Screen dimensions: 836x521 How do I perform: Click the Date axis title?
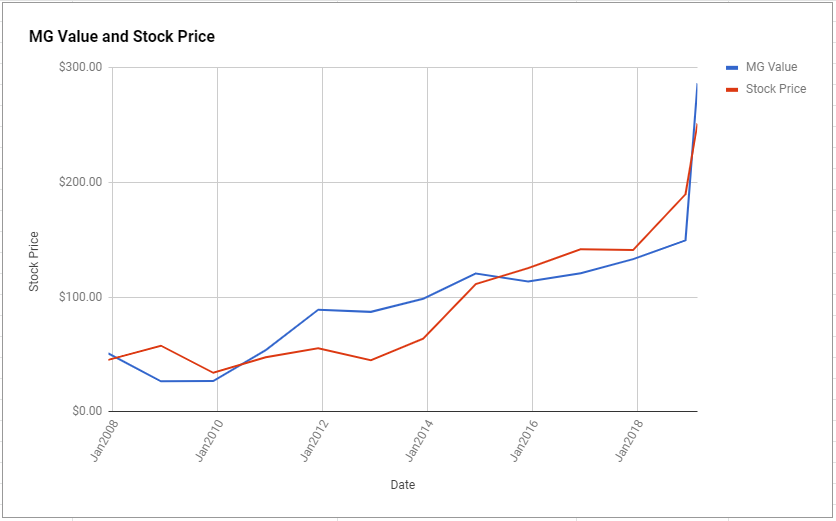coord(403,485)
